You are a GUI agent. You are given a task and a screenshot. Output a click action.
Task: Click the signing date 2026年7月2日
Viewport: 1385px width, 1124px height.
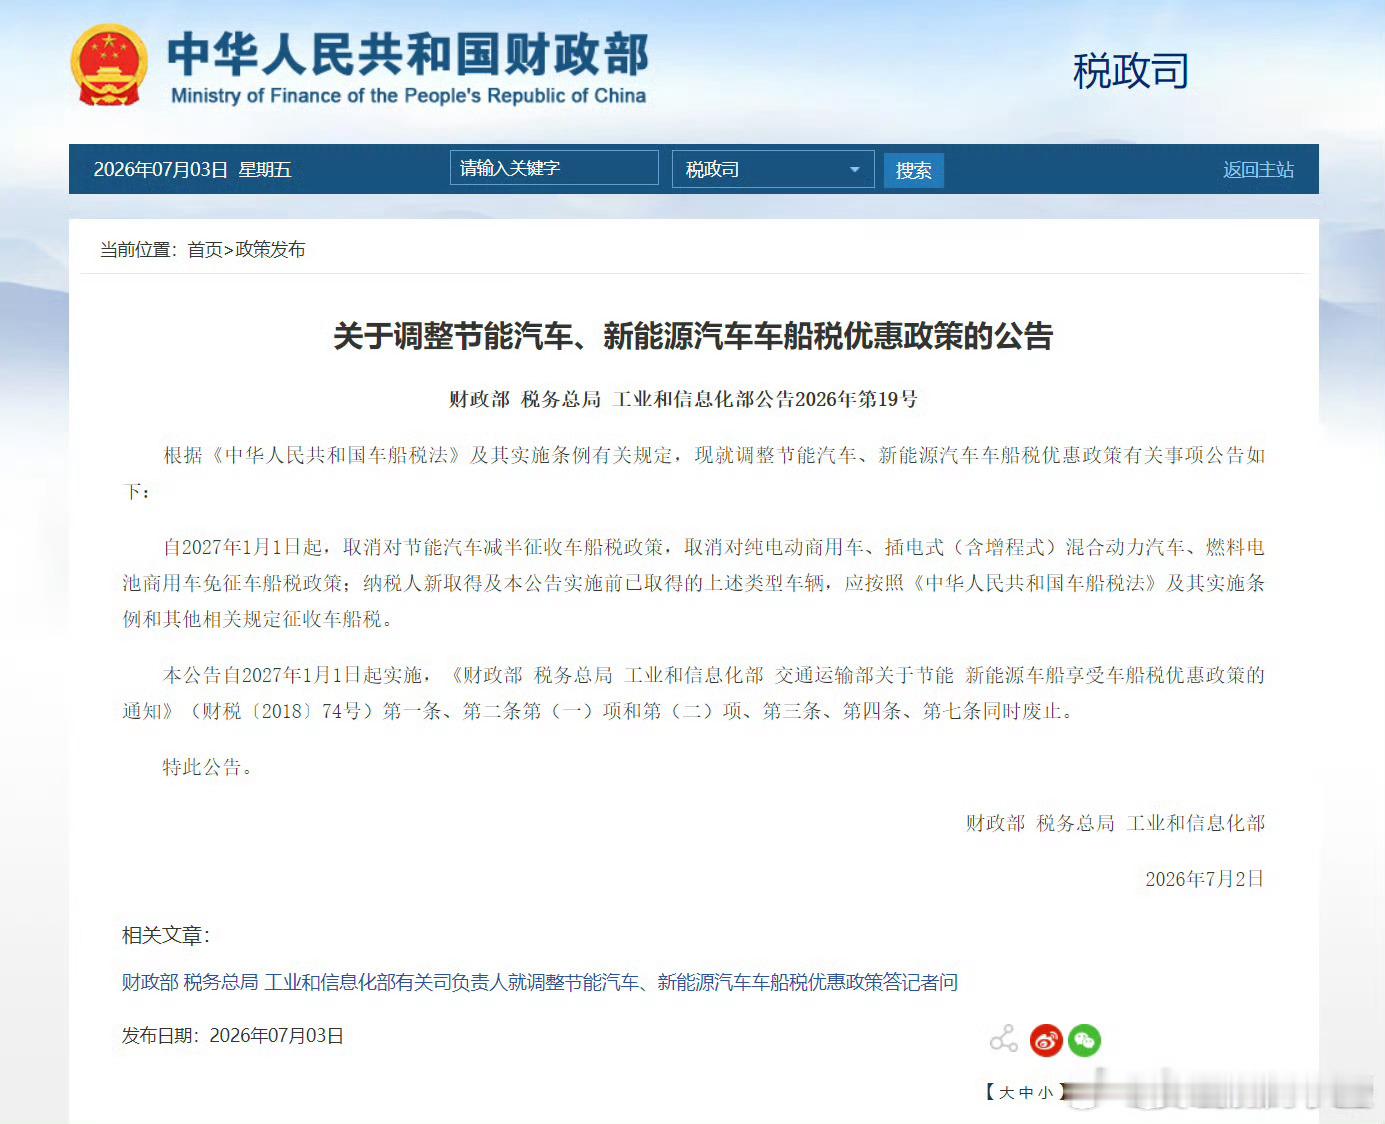(1205, 879)
